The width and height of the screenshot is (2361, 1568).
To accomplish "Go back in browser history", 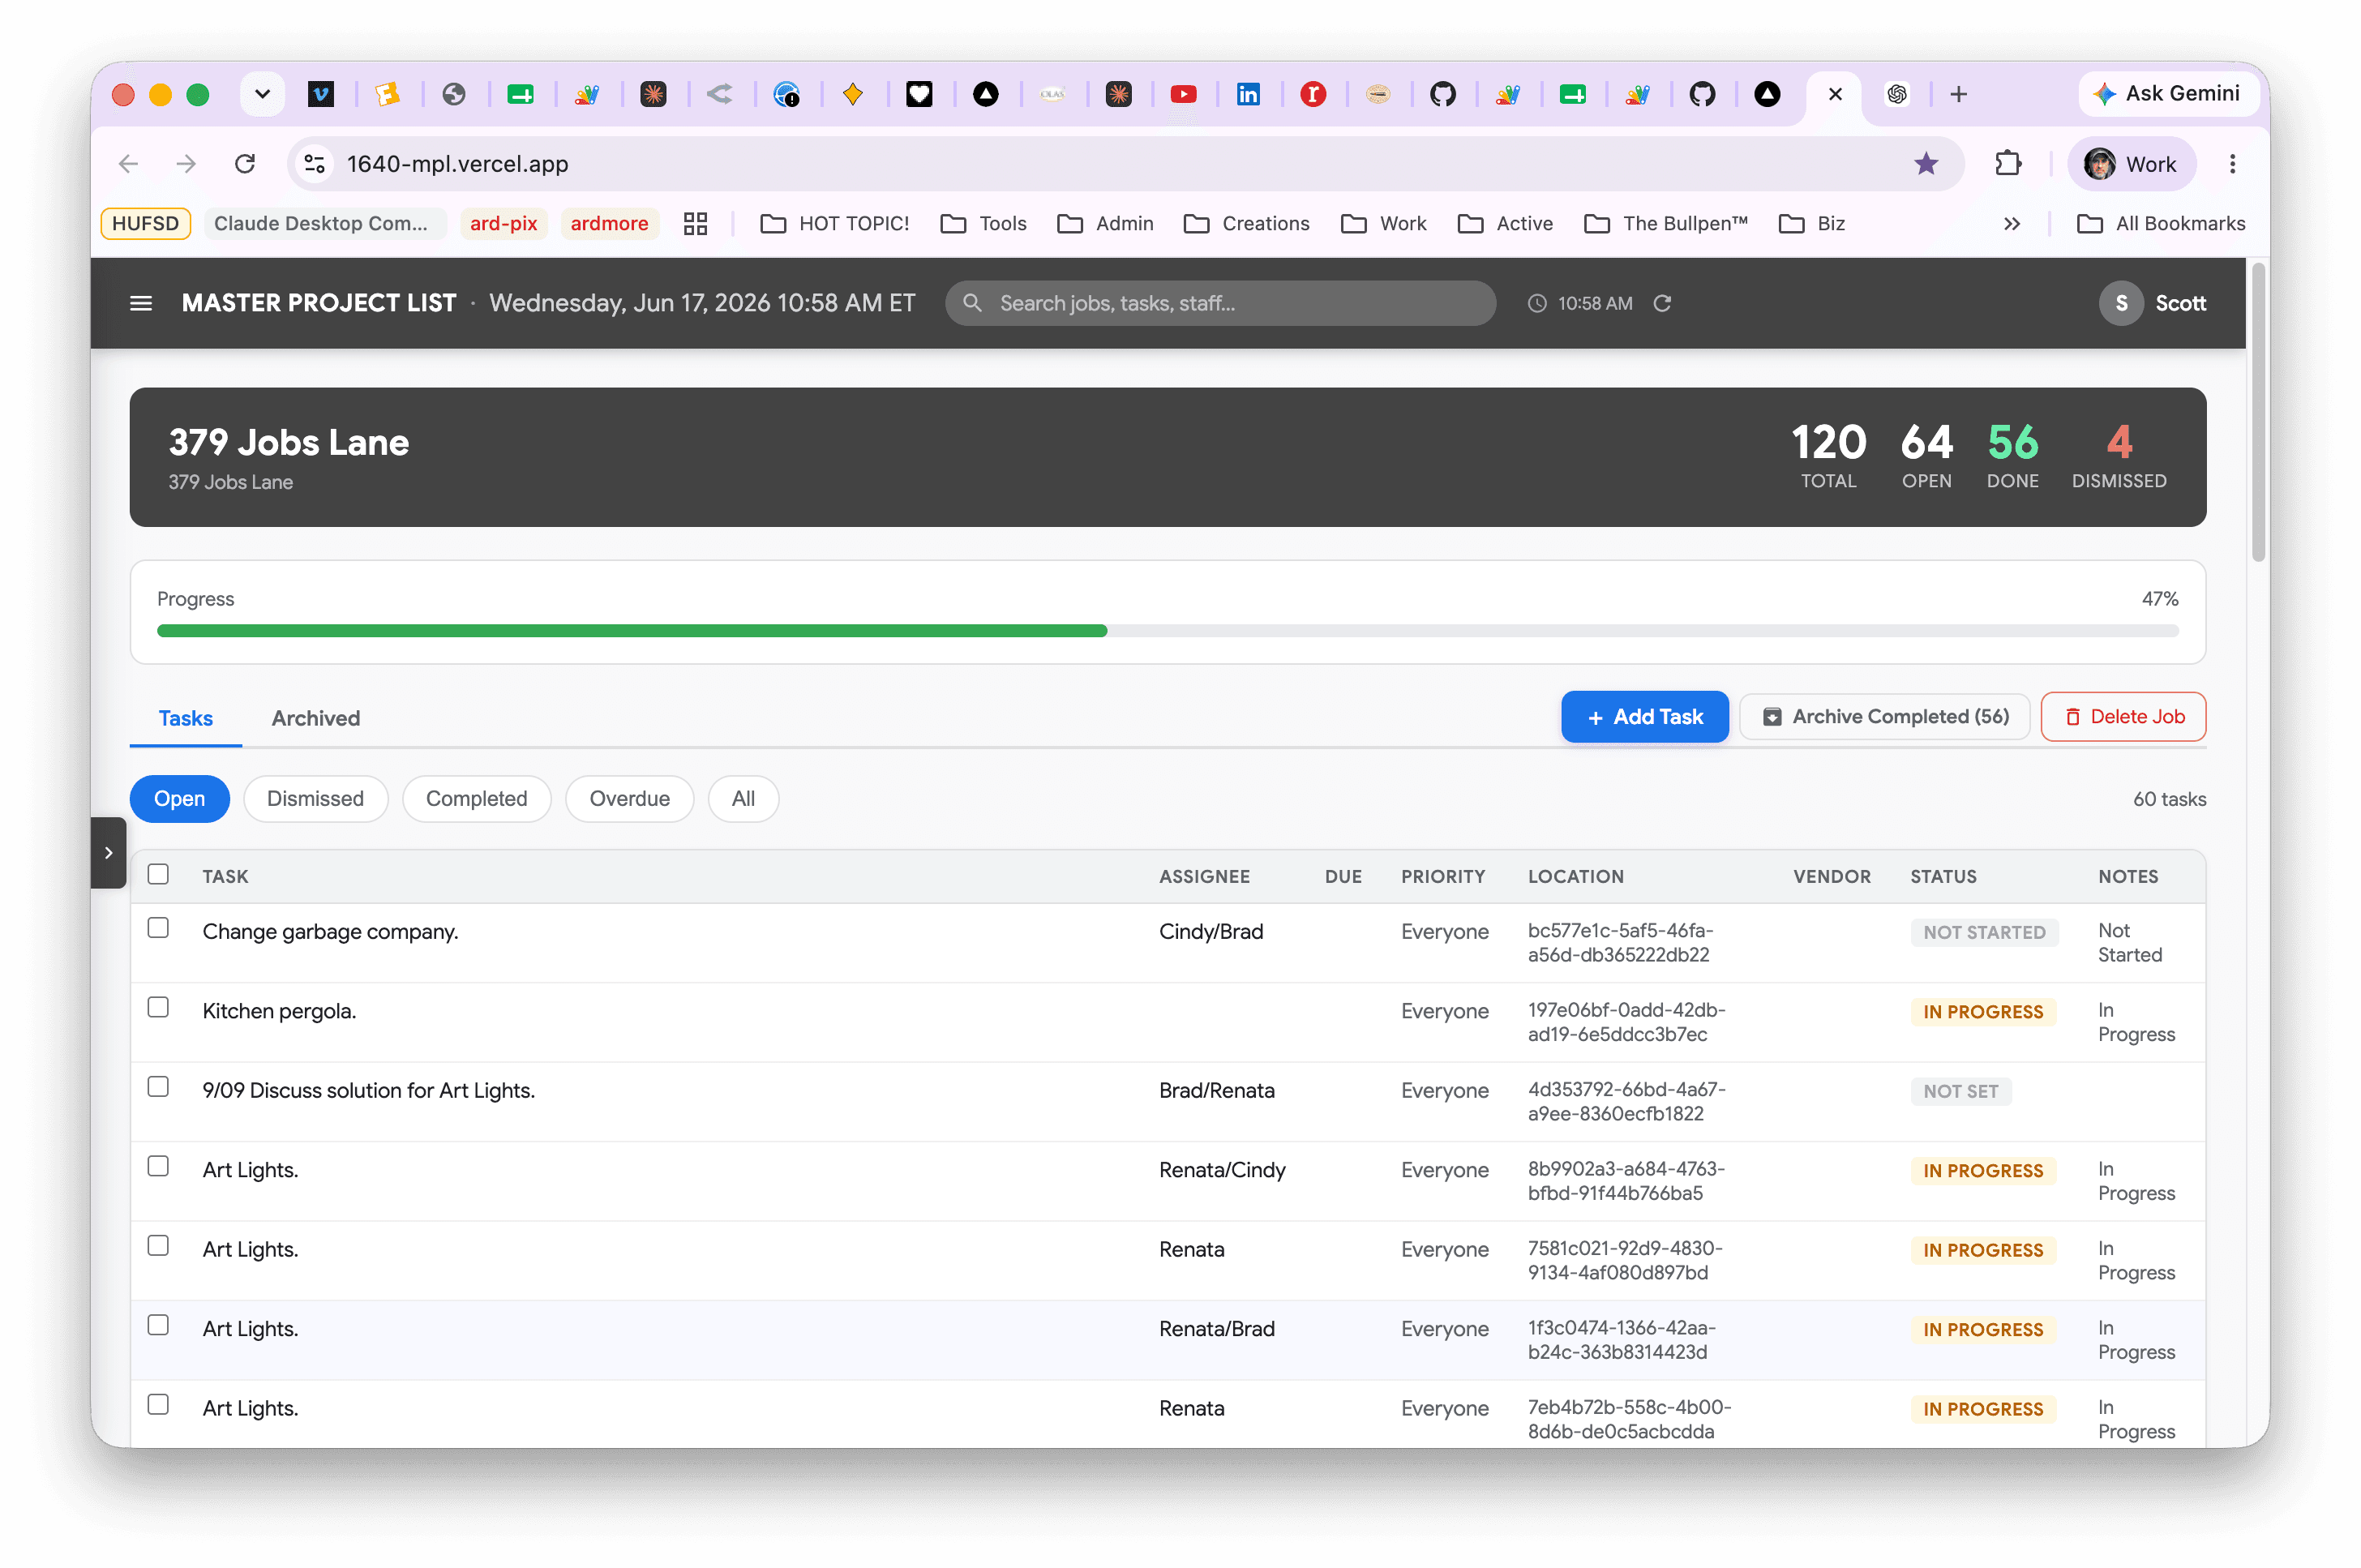I will [128, 163].
